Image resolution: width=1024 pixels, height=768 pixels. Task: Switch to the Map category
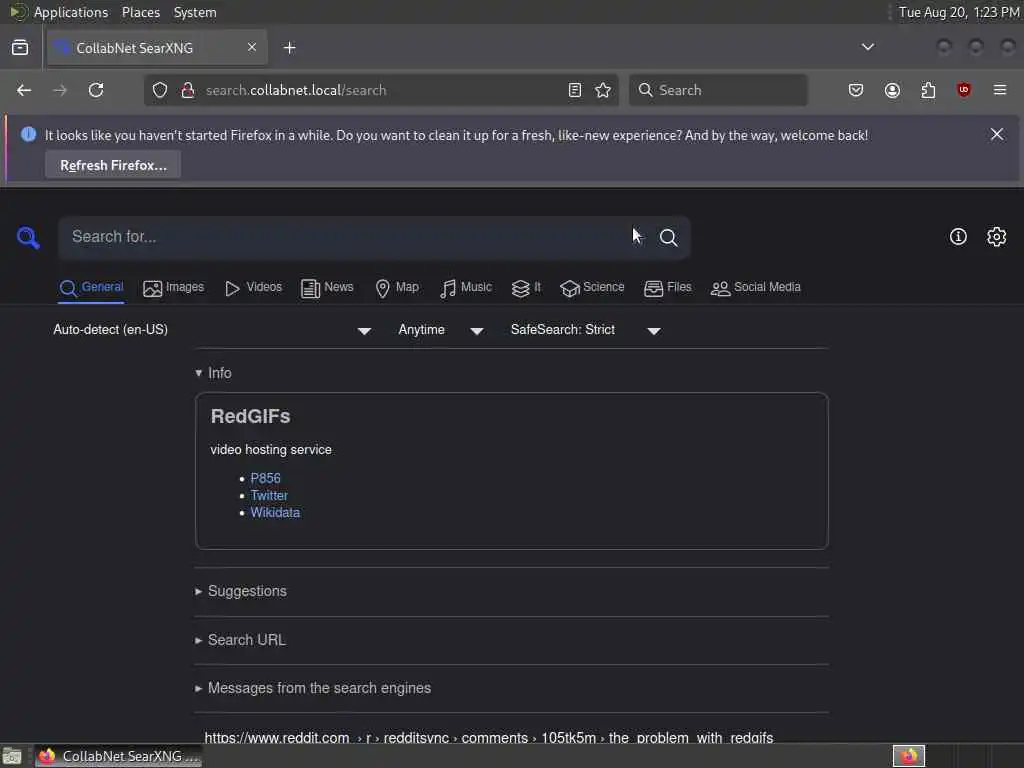pos(397,287)
